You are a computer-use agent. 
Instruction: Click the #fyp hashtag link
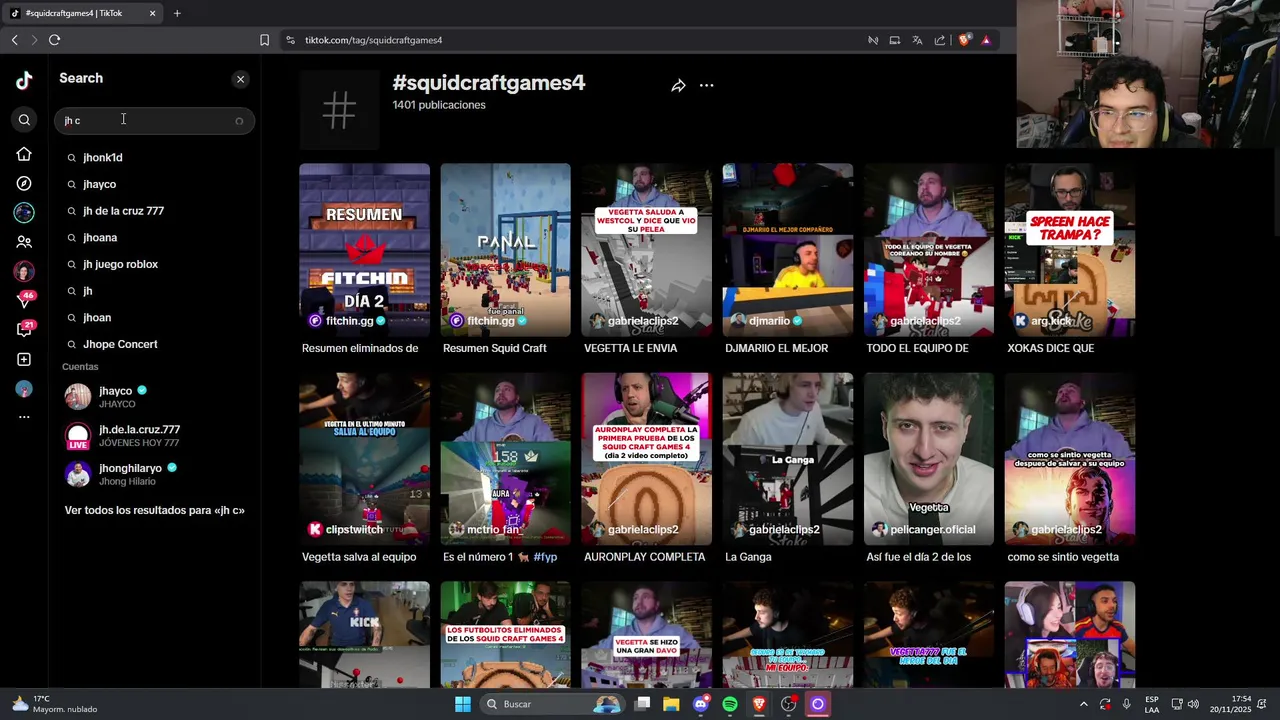click(545, 557)
